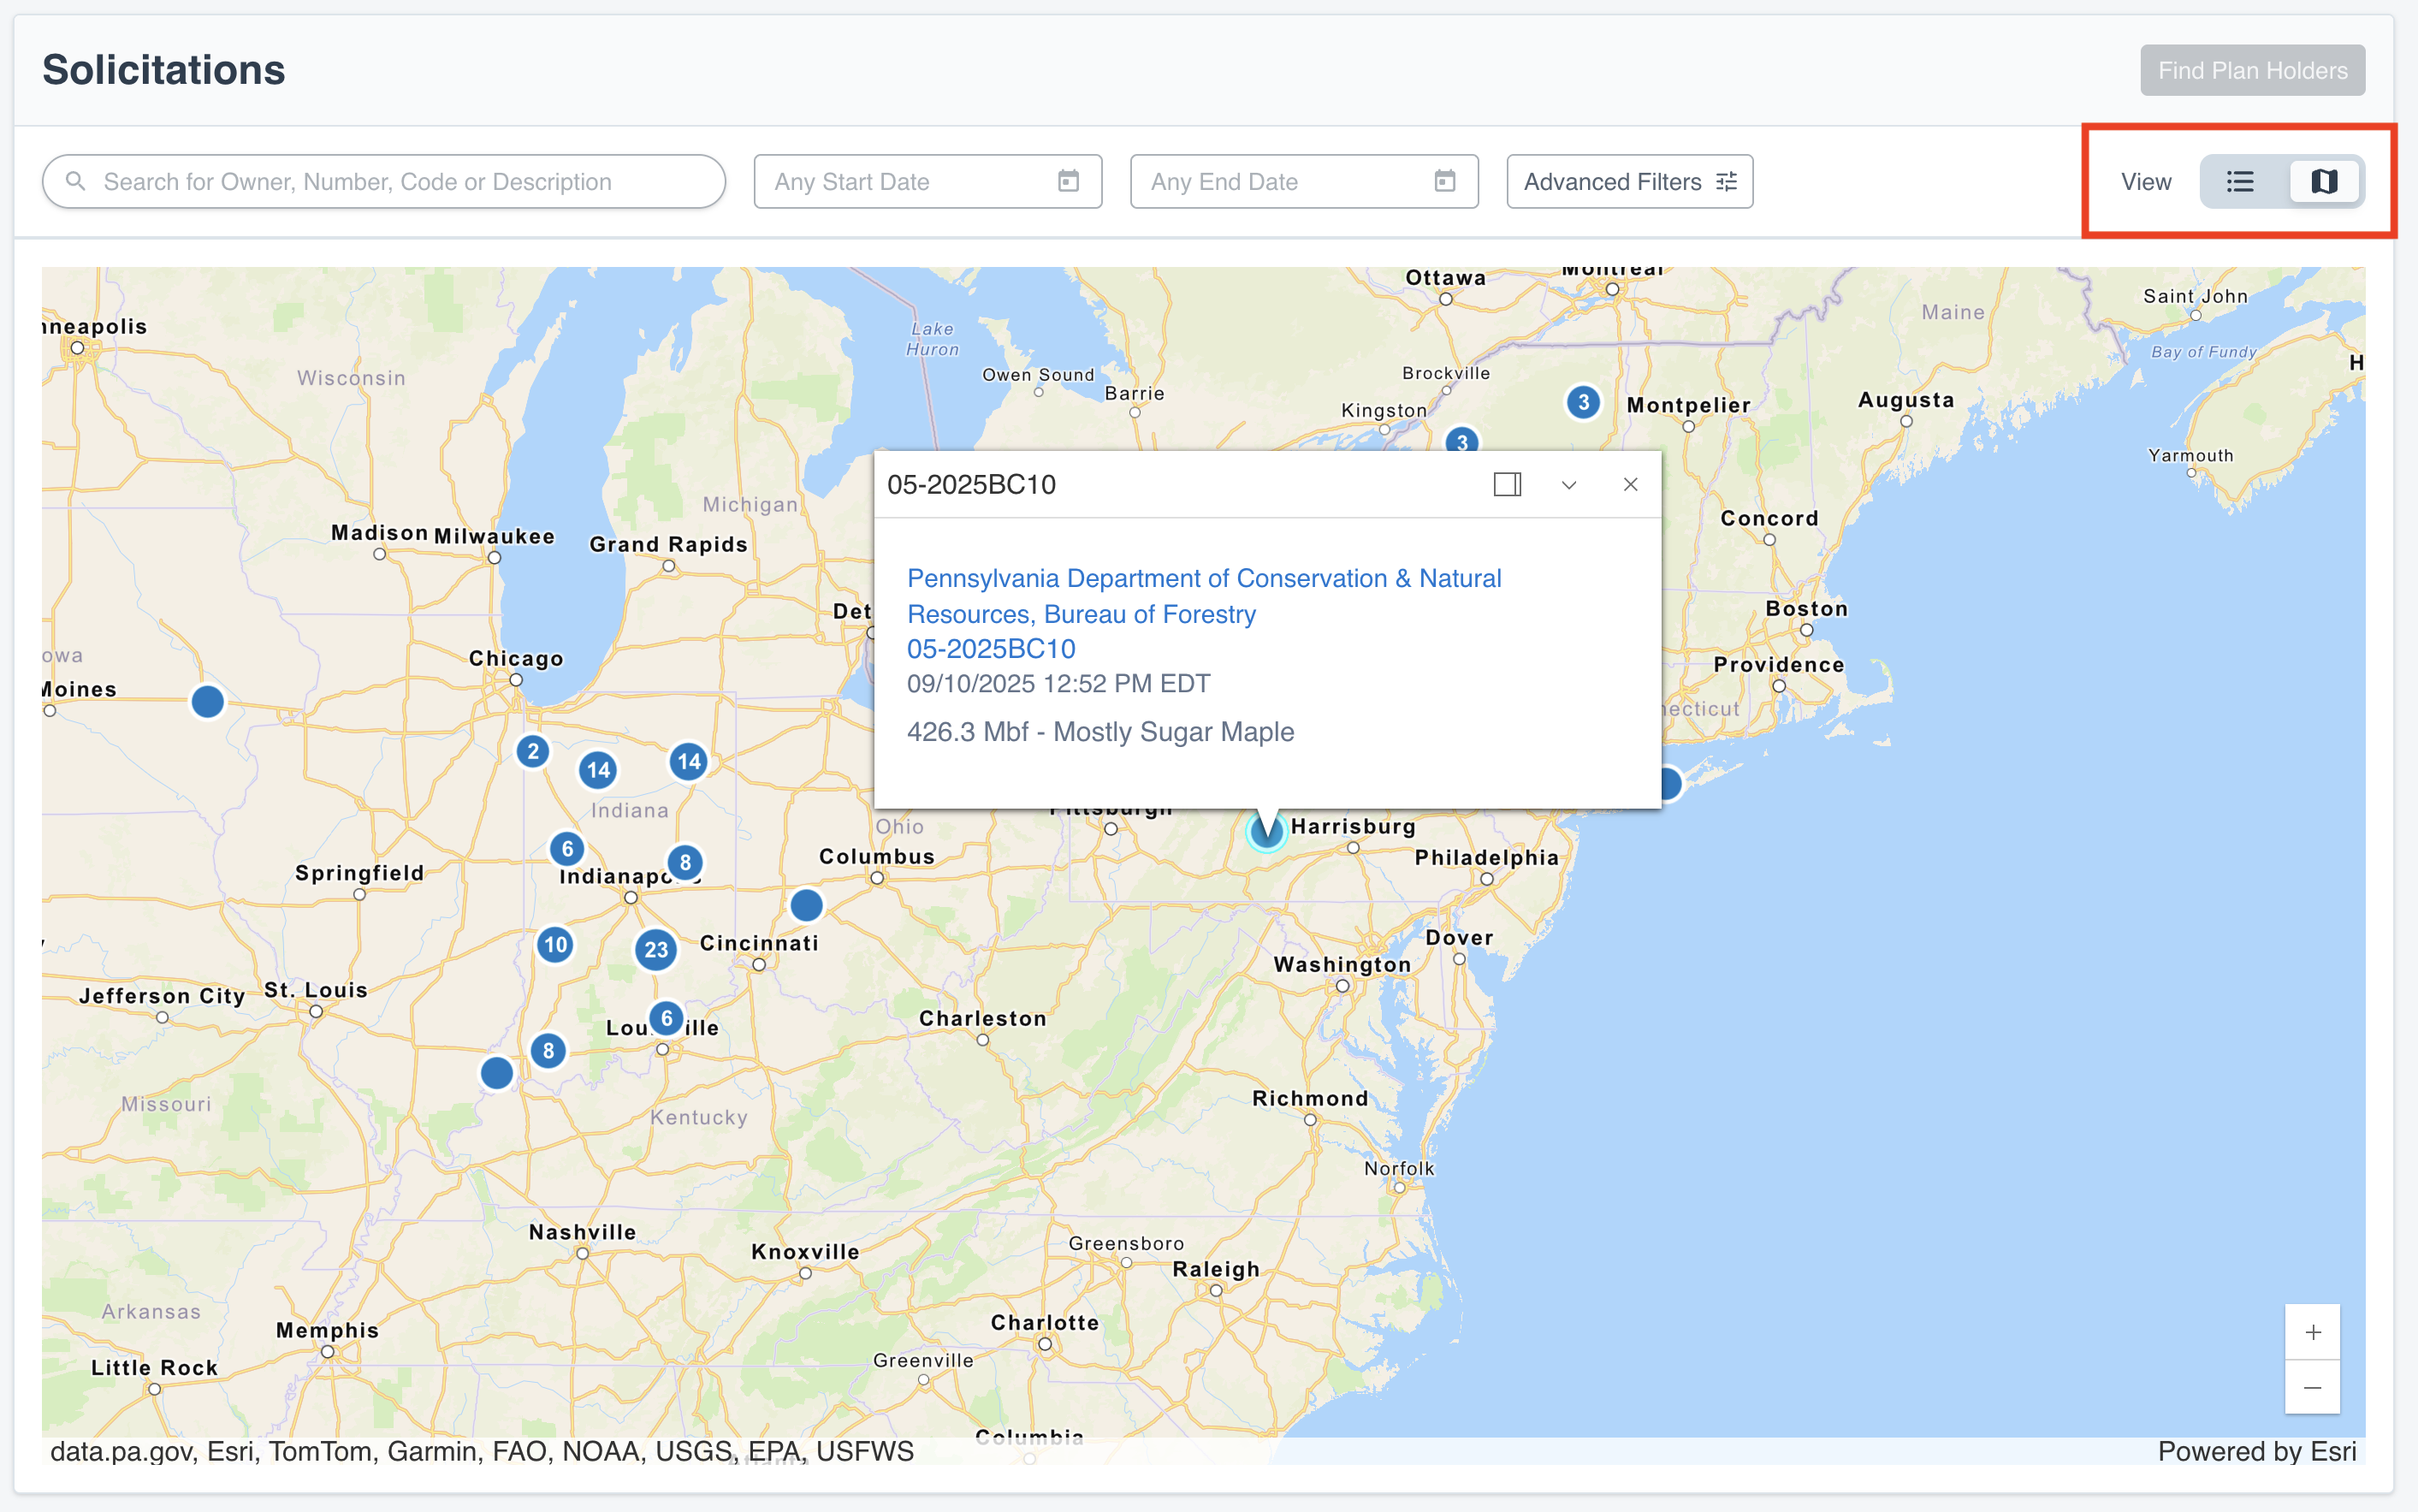Select the cluster marker showing 2

click(533, 751)
